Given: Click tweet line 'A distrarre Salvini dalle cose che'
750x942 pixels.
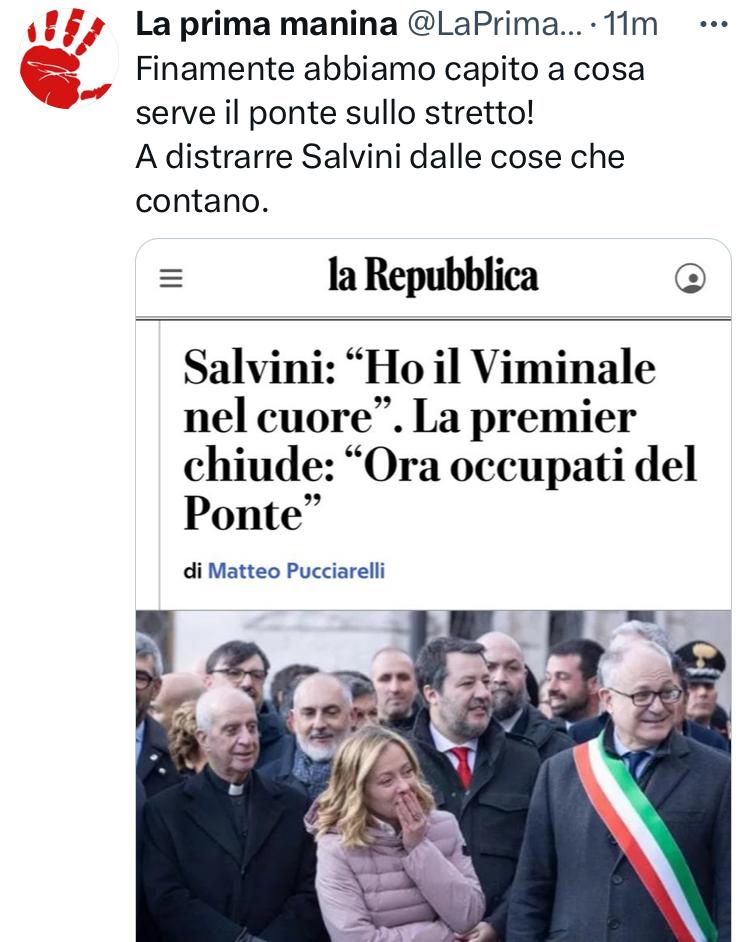Looking at the screenshot, I should 380,157.
